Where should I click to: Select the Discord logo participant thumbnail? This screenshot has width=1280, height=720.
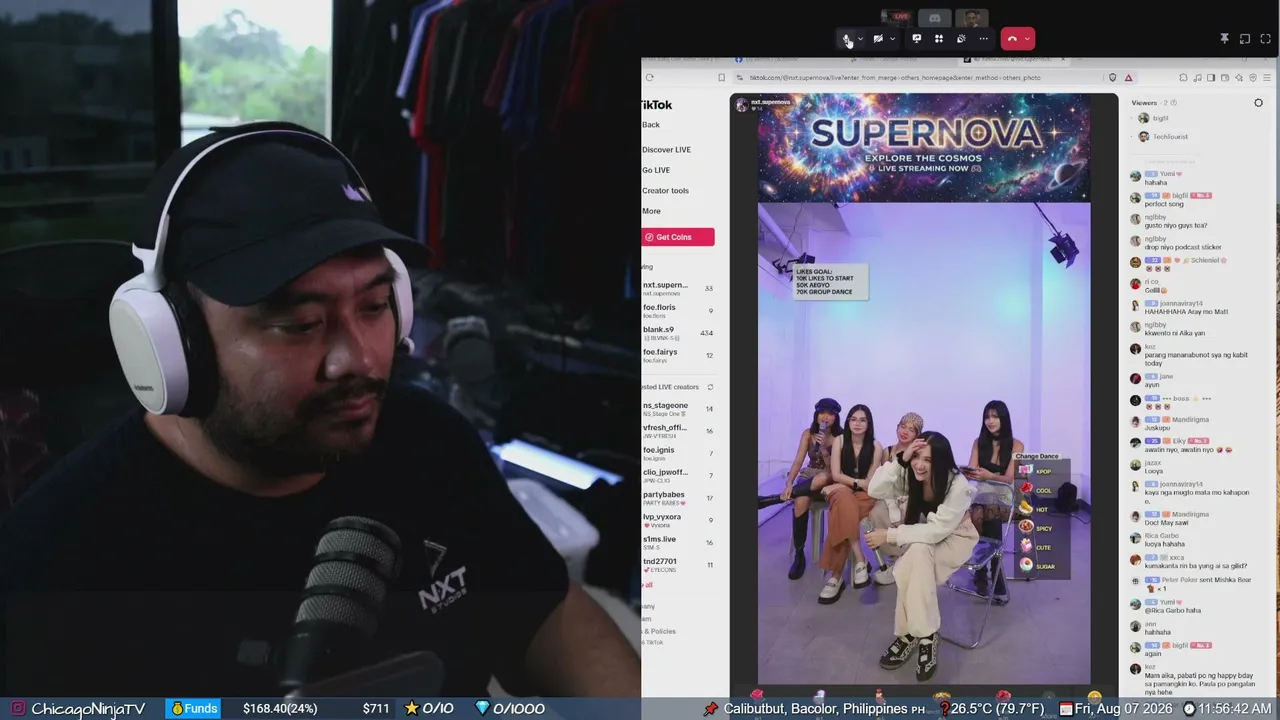(x=934, y=17)
